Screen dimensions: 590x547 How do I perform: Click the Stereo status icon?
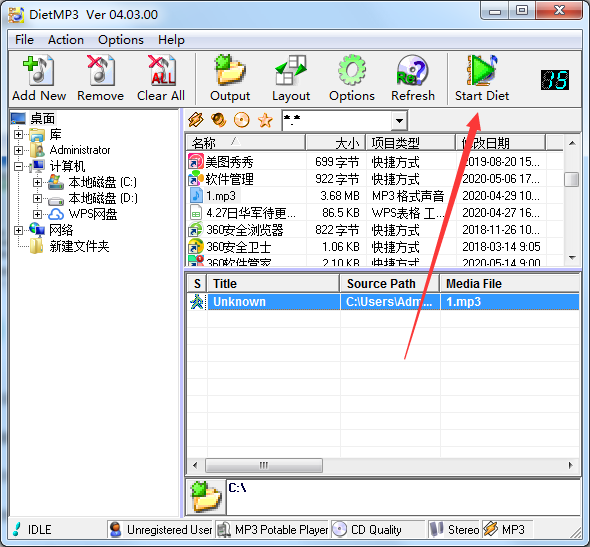(436, 530)
